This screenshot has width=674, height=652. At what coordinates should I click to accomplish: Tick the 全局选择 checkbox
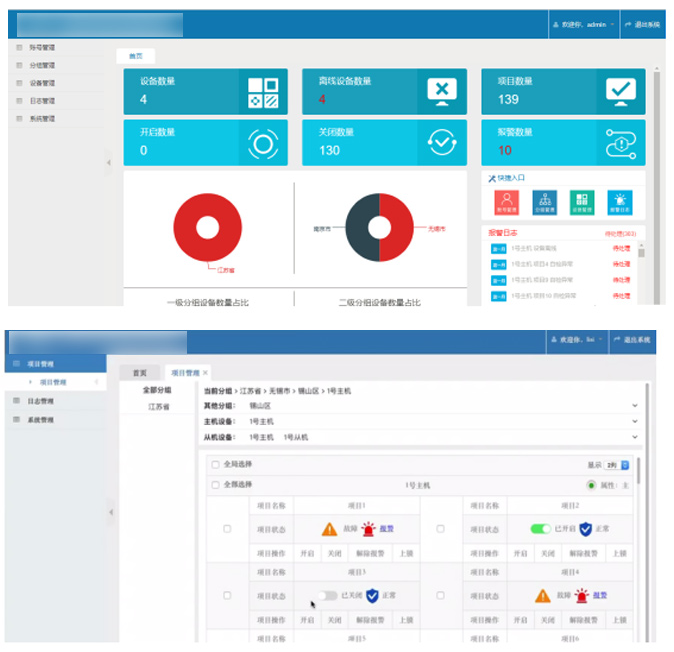pos(215,465)
